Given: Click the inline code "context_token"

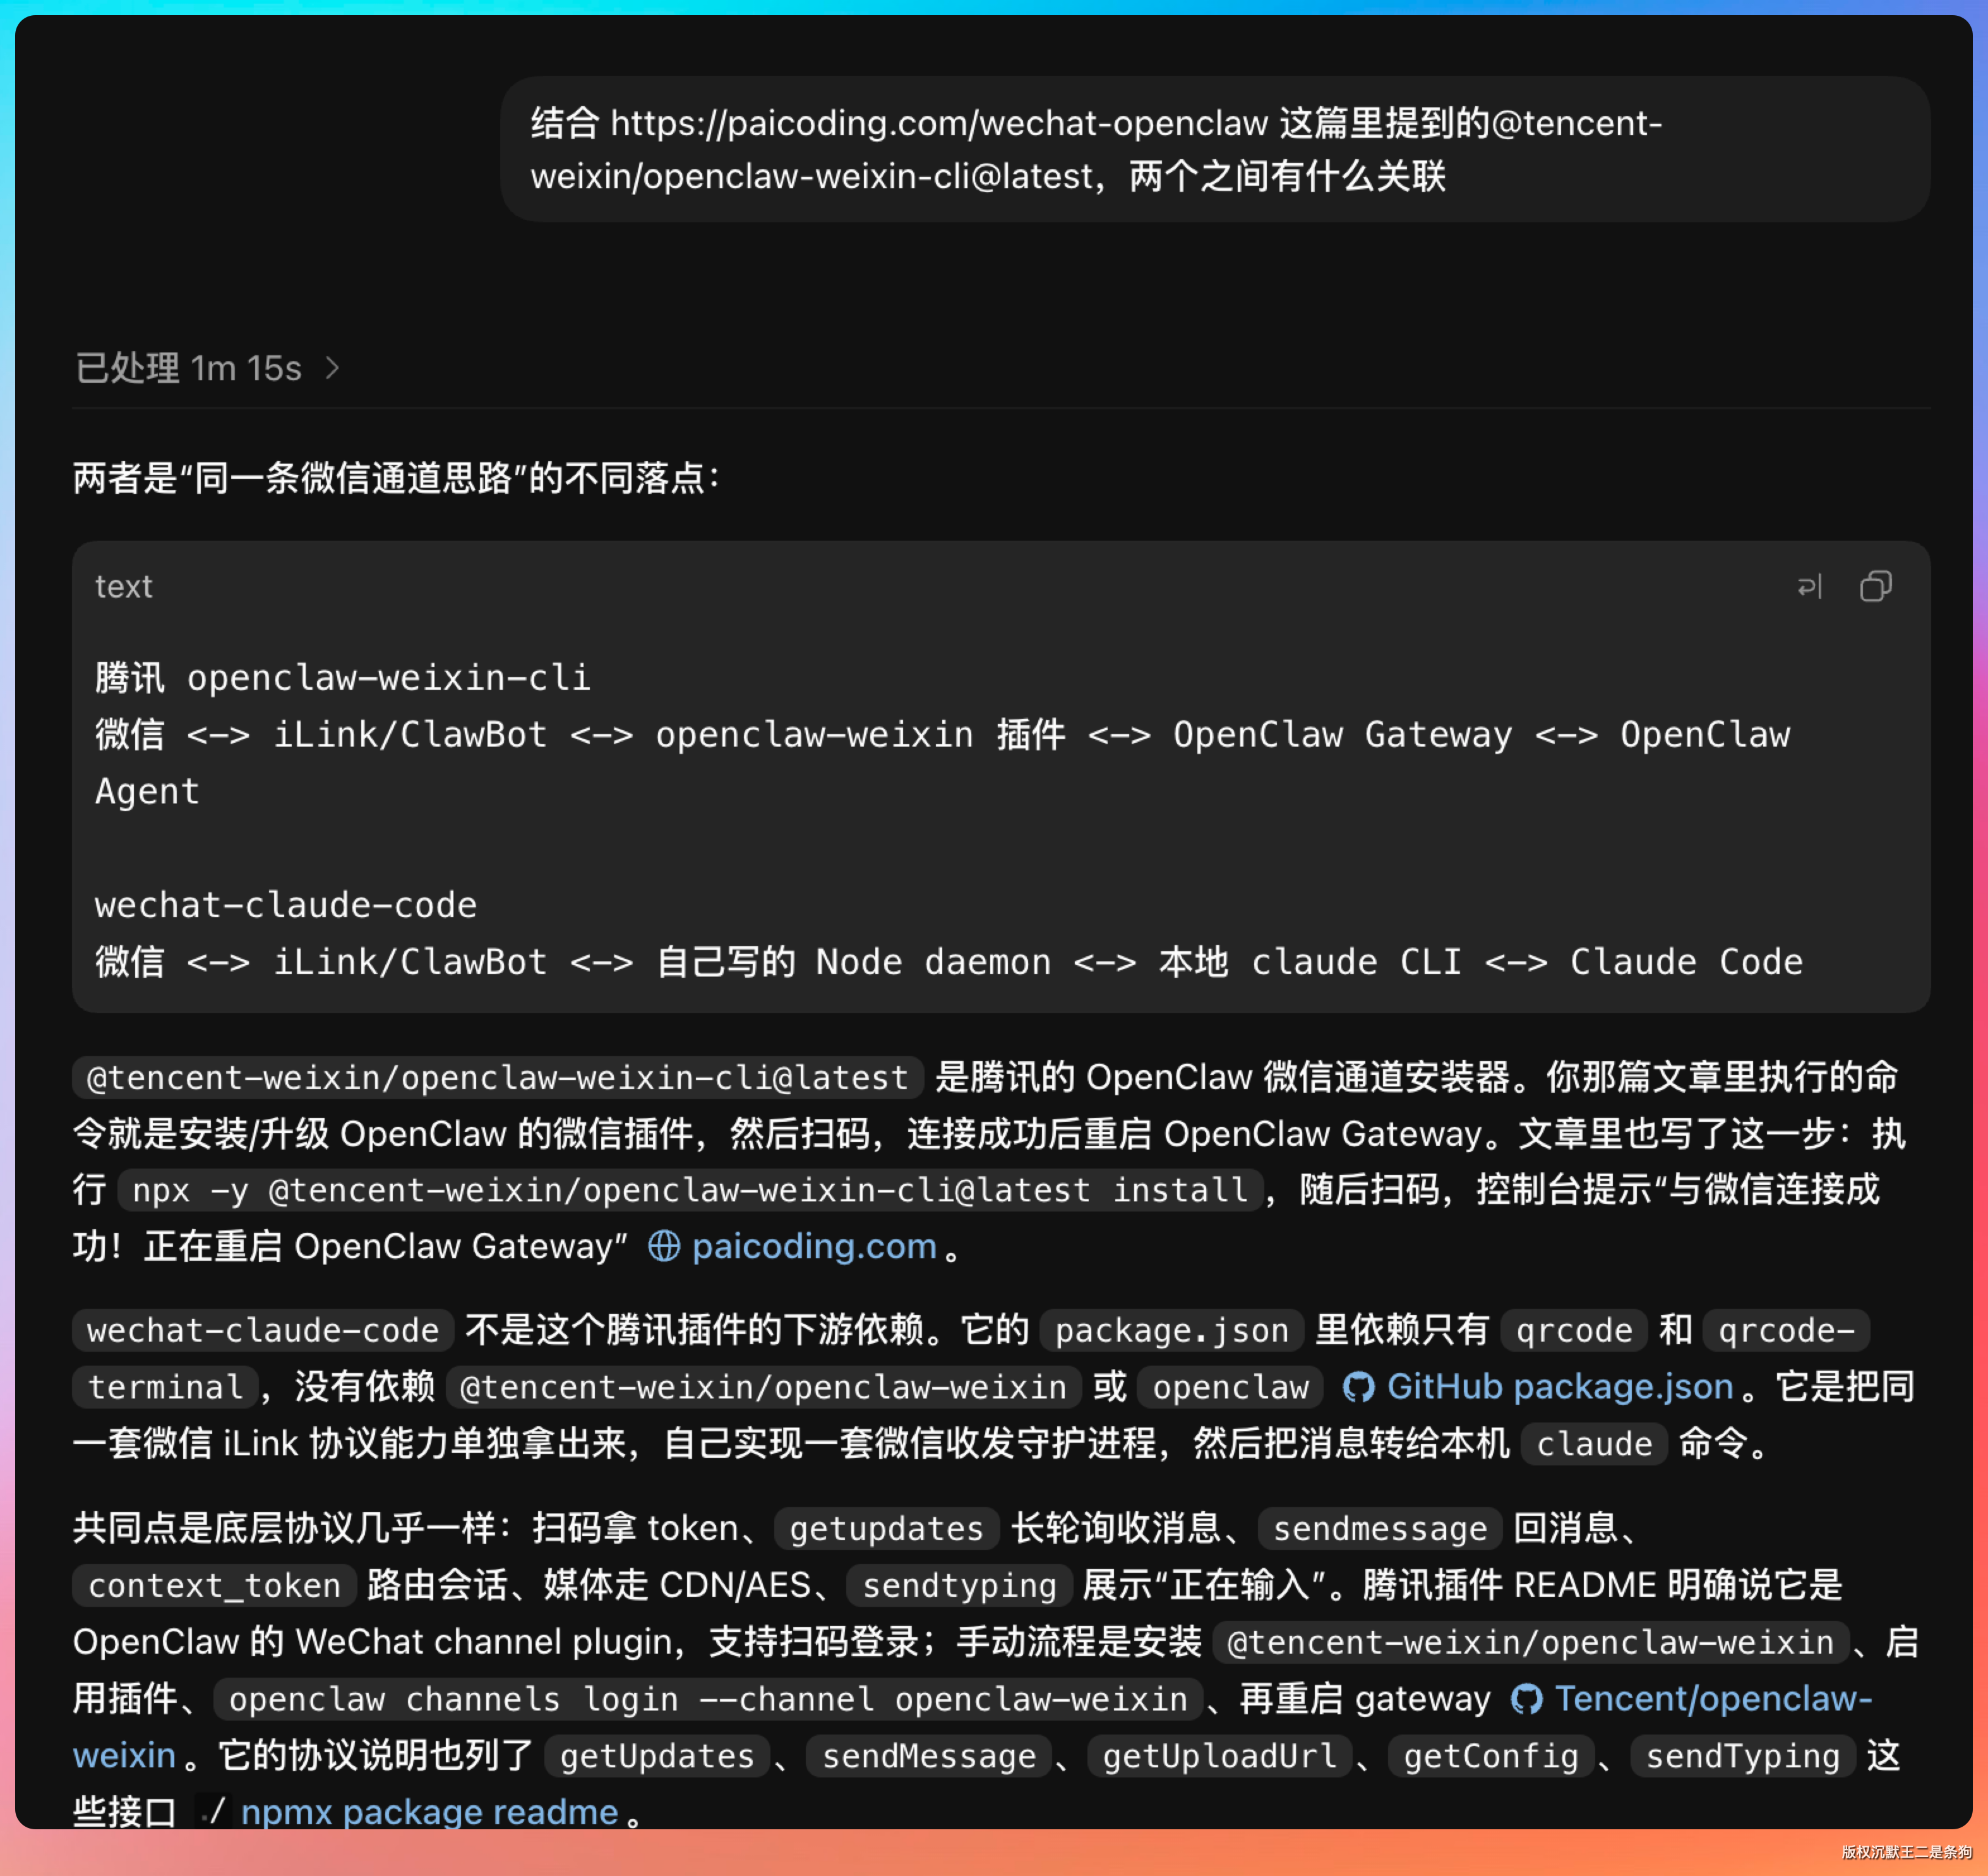Looking at the screenshot, I should click(x=214, y=1585).
